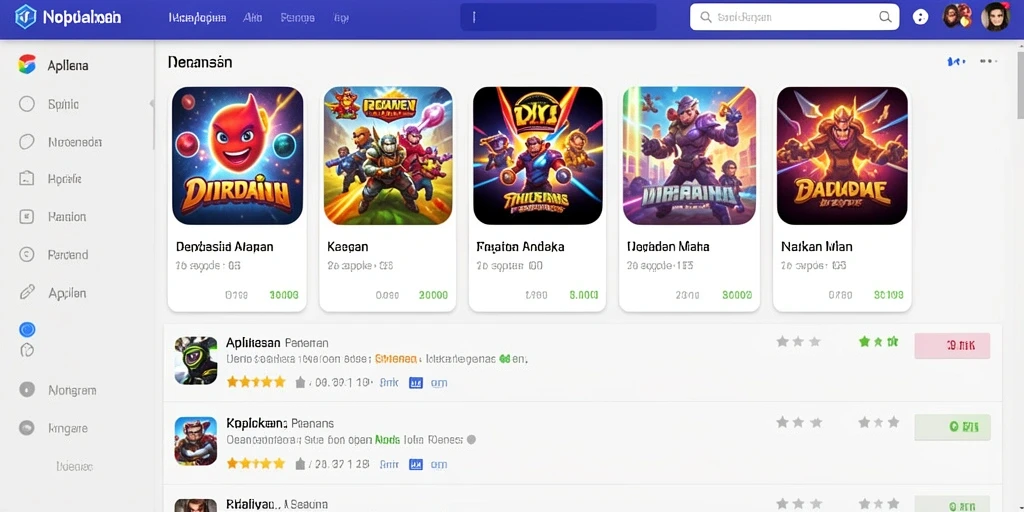The height and width of the screenshot is (512, 1024).
Task: Click the dark input box in the top bar center
Action: point(558,18)
